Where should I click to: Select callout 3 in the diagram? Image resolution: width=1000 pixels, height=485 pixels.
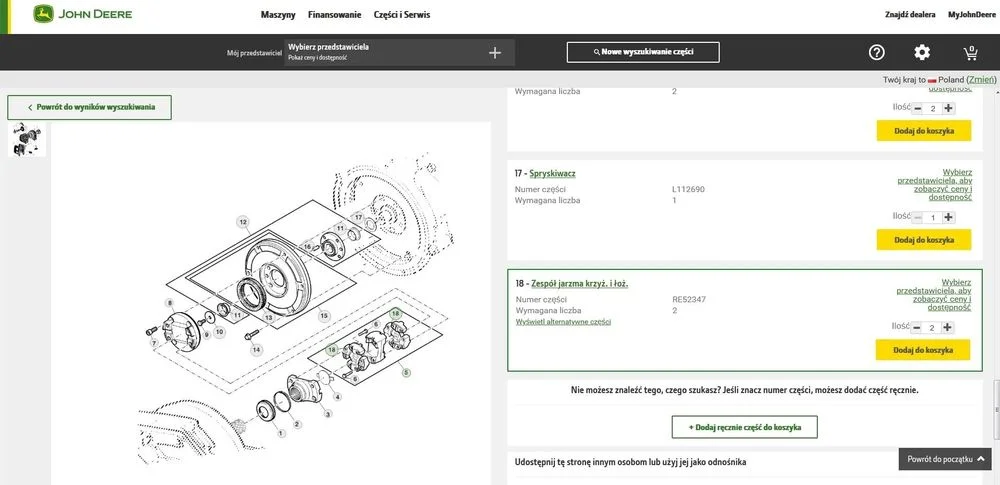(x=328, y=414)
